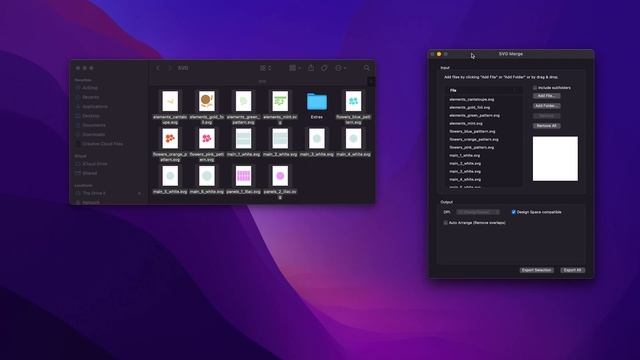Select main_3_white.svg icon in Finder
This screenshot has width=640, height=360.
317,138
